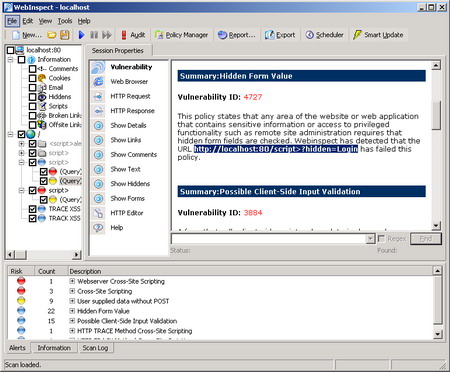Open the File menu
Image resolution: width=450 pixels, height=372 pixels.
(12, 21)
